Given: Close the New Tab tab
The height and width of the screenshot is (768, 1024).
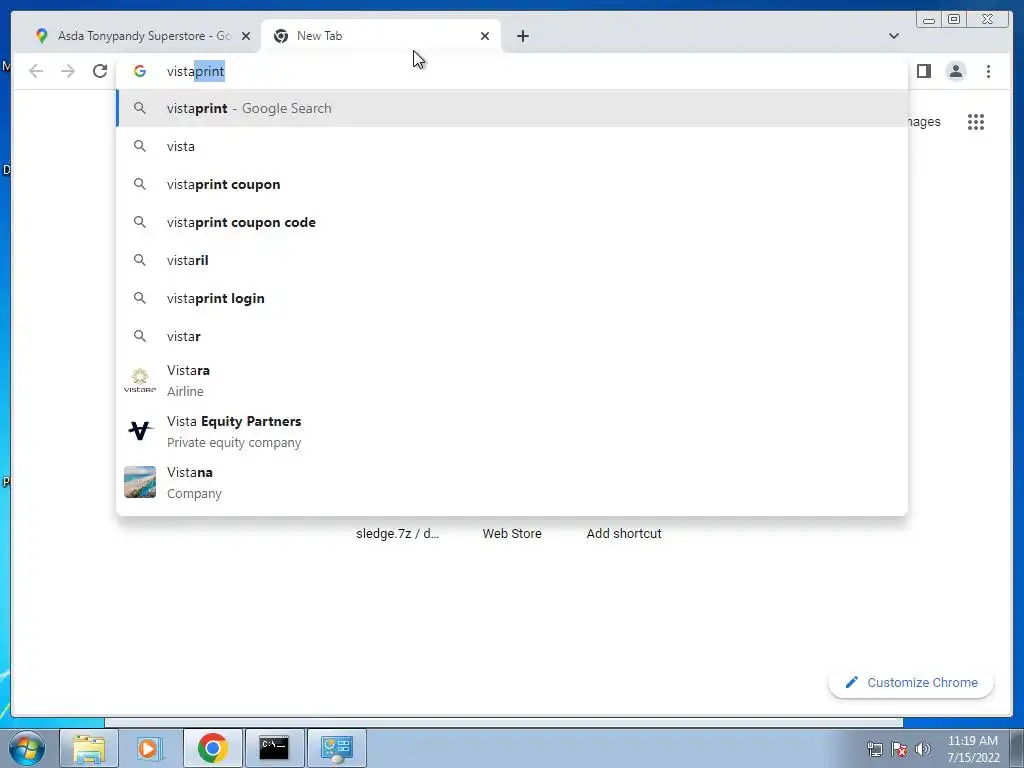Looking at the screenshot, I should pos(485,36).
